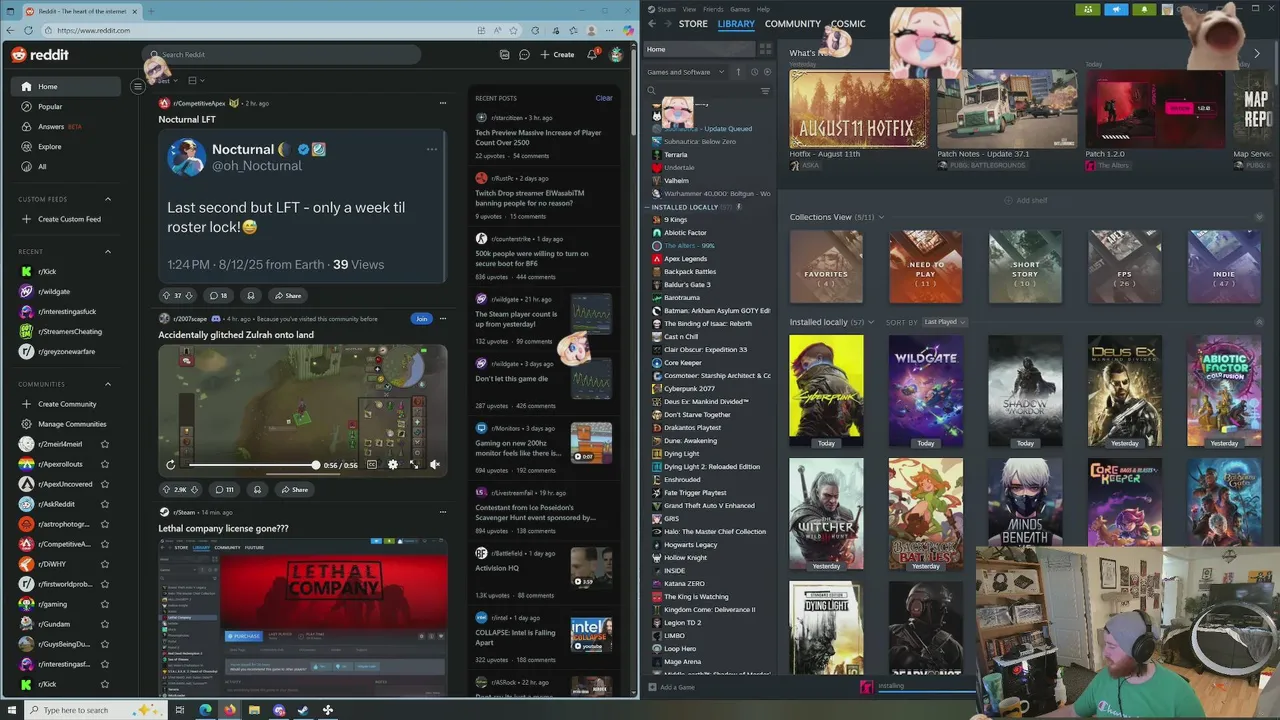Open Steam View menu
The width and height of the screenshot is (1280, 720).
pyautogui.click(x=690, y=9)
